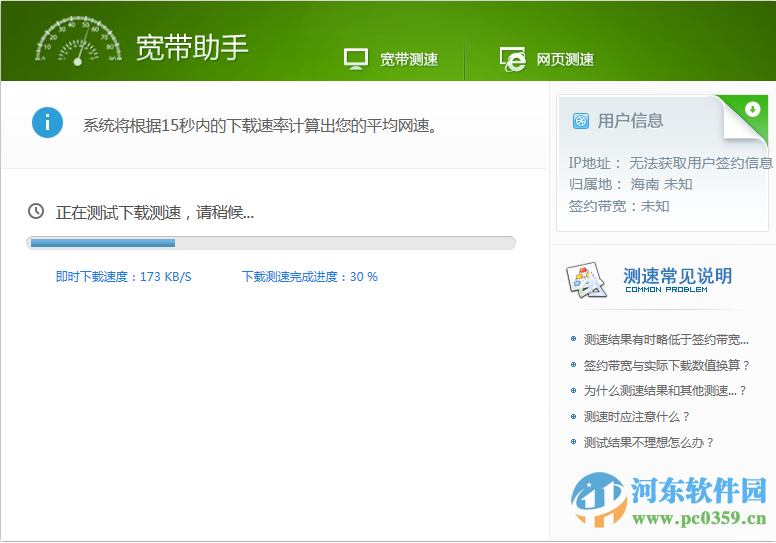
Task: Click the IP地址 无法获取用户签约信息 line
Action: [670, 163]
